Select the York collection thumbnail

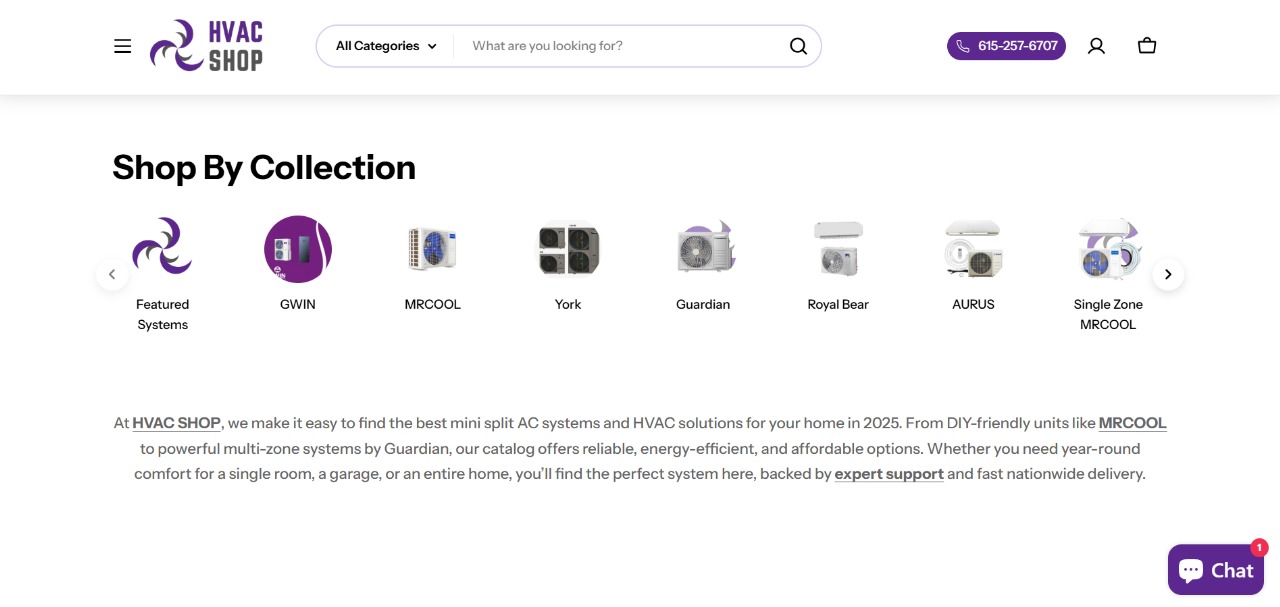click(x=568, y=249)
